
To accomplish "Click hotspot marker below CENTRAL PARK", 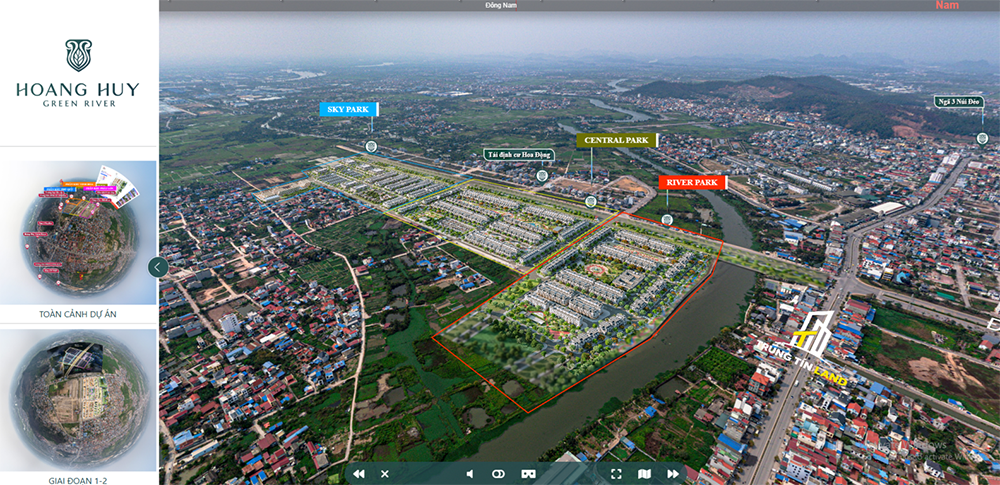I will click(x=591, y=201).
